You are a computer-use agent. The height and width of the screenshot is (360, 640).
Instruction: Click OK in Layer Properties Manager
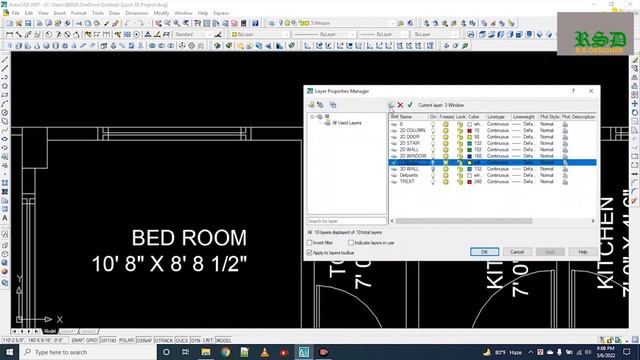484,252
